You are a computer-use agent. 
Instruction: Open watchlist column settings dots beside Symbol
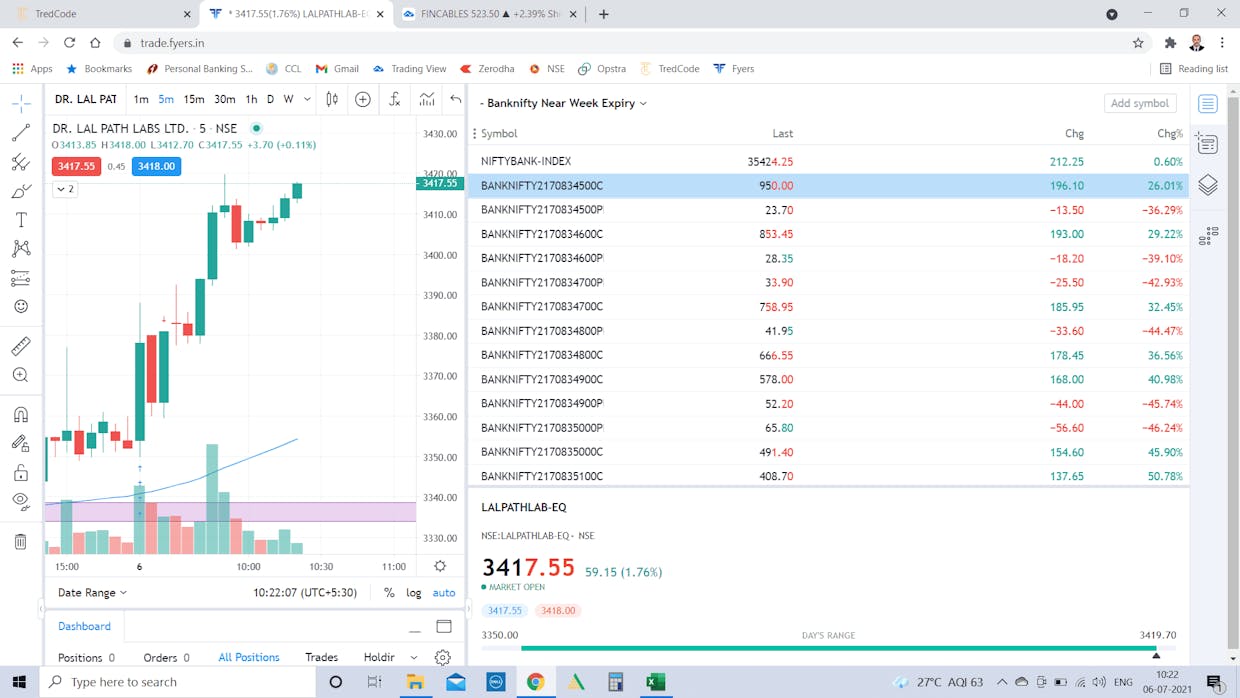(474, 133)
